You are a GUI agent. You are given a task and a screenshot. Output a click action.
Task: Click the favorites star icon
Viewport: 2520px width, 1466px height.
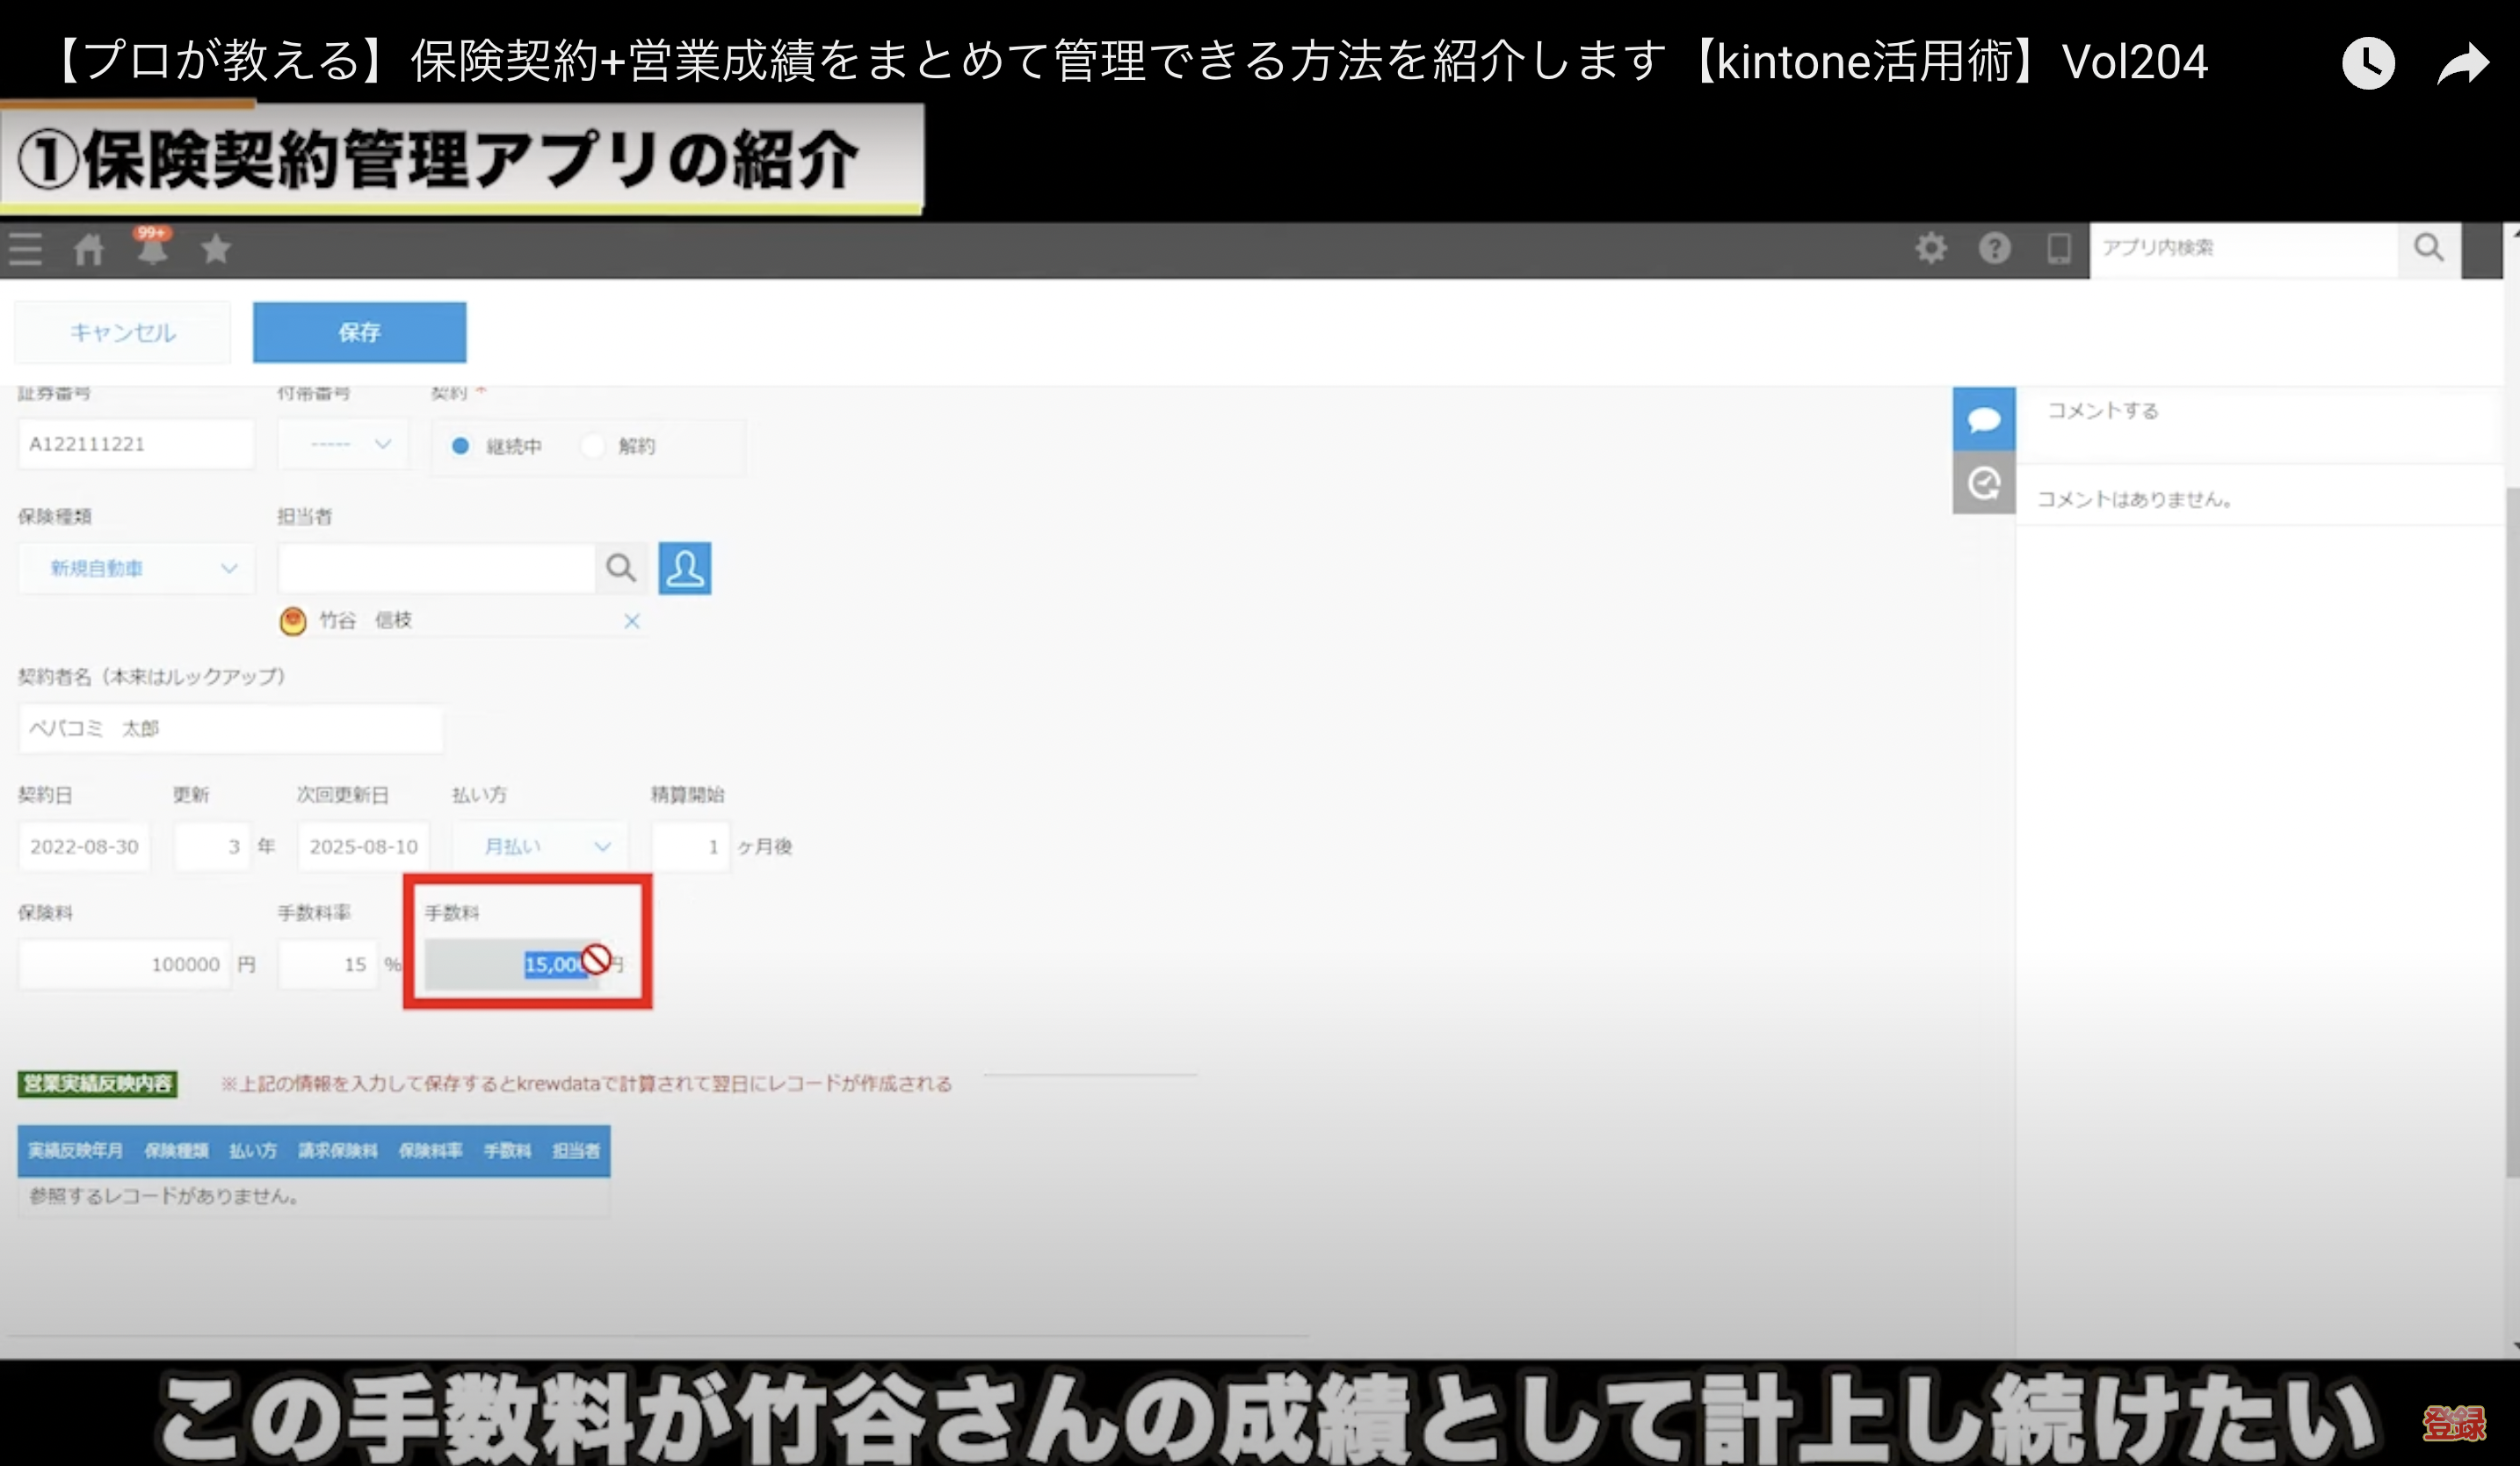pos(216,248)
